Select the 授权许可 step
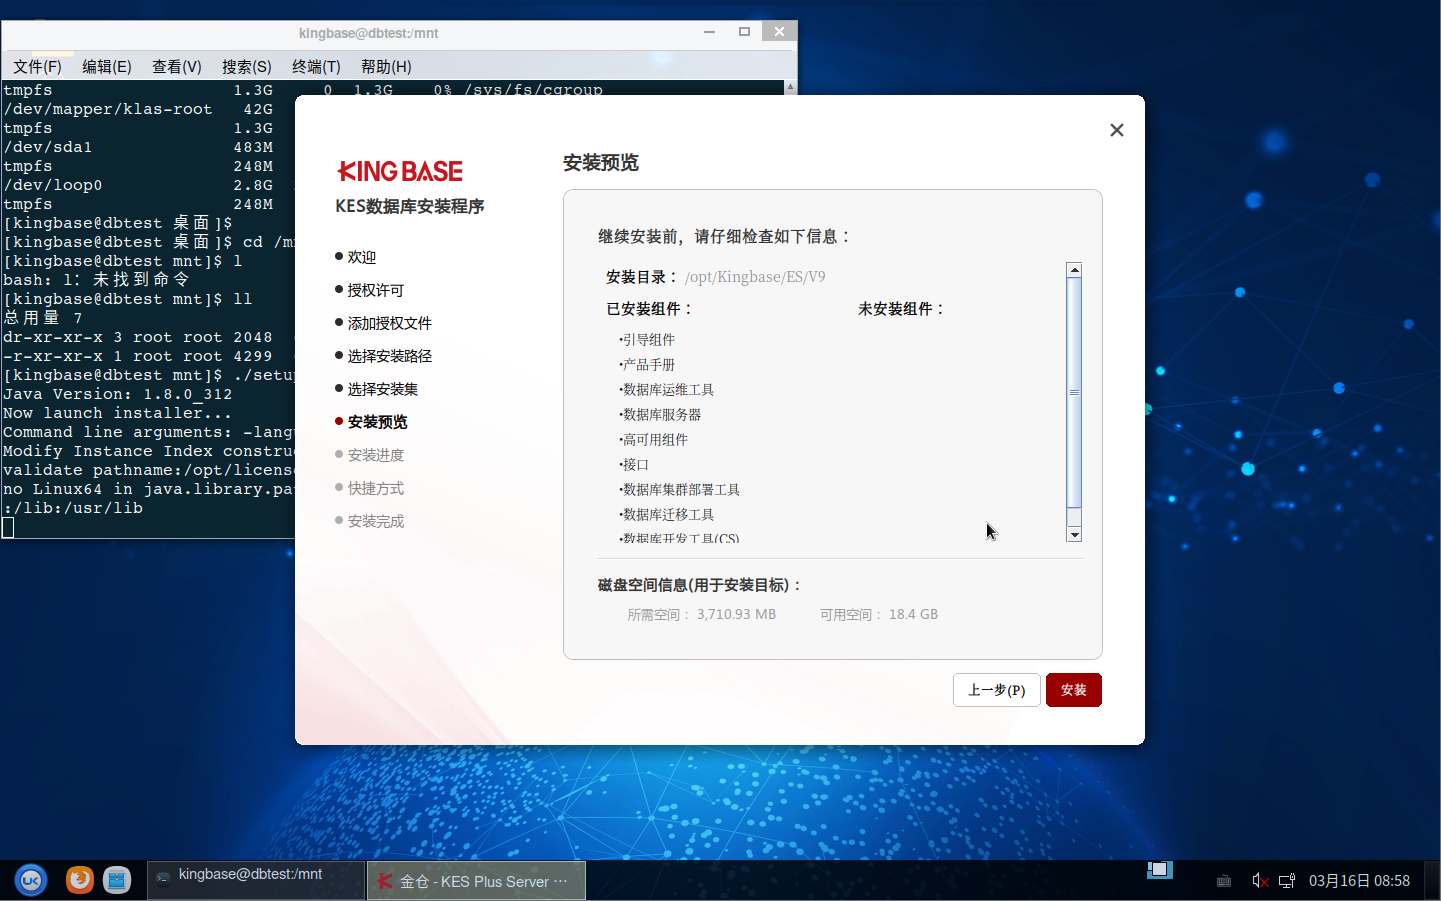Image resolution: width=1441 pixels, height=901 pixels. tap(375, 290)
